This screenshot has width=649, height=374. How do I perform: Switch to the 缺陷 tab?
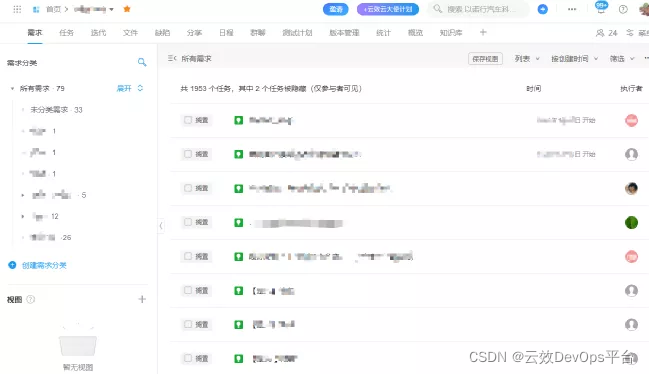[x=162, y=33]
